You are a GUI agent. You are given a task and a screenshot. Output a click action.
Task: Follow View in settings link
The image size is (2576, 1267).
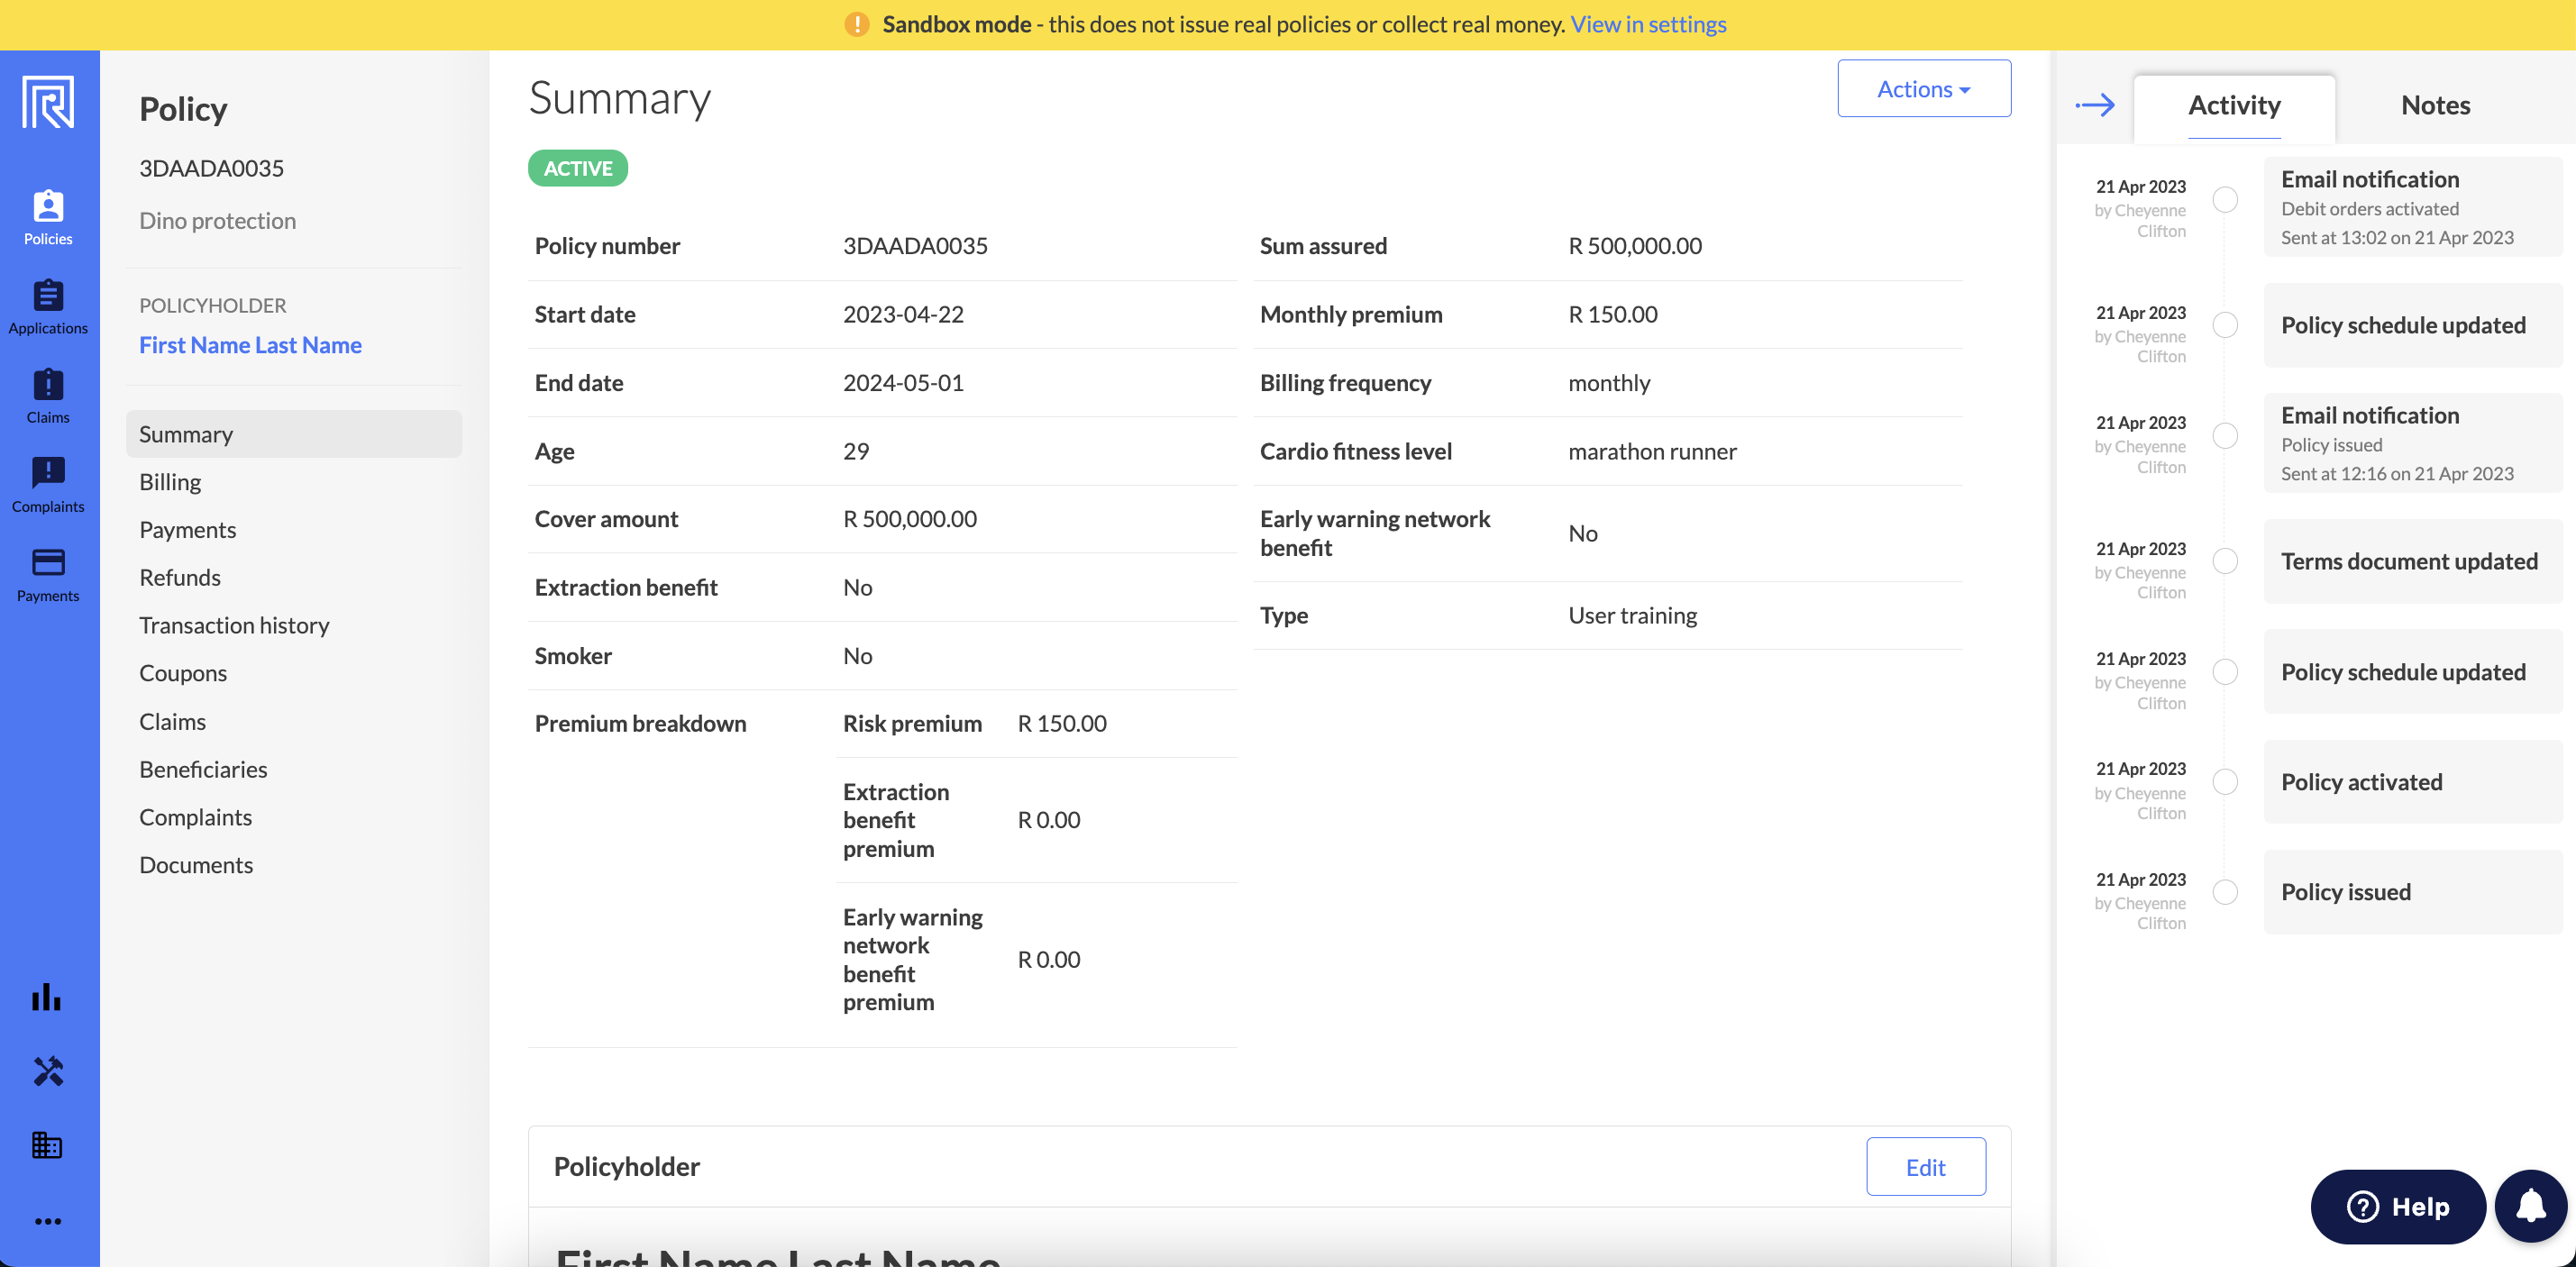coord(1648,24)
